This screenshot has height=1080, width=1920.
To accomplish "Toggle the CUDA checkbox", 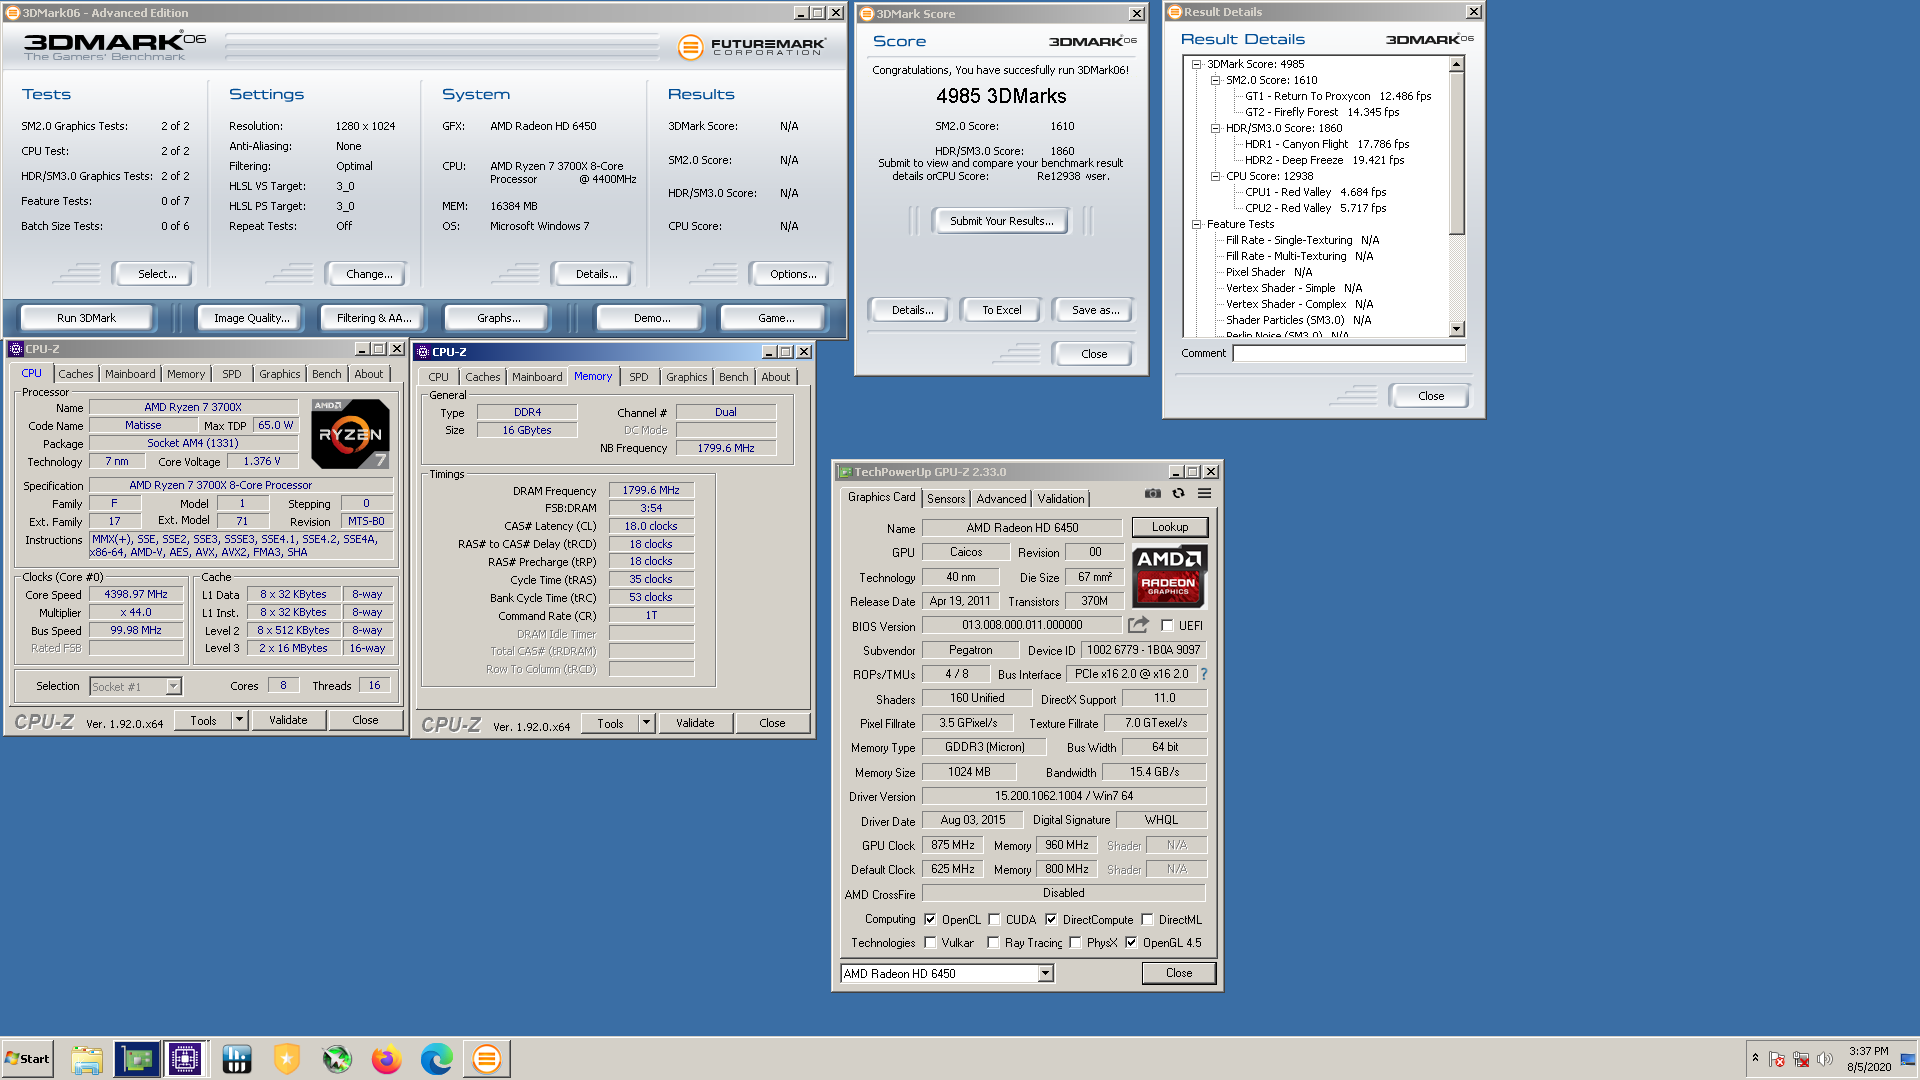I will pos(994,920).
